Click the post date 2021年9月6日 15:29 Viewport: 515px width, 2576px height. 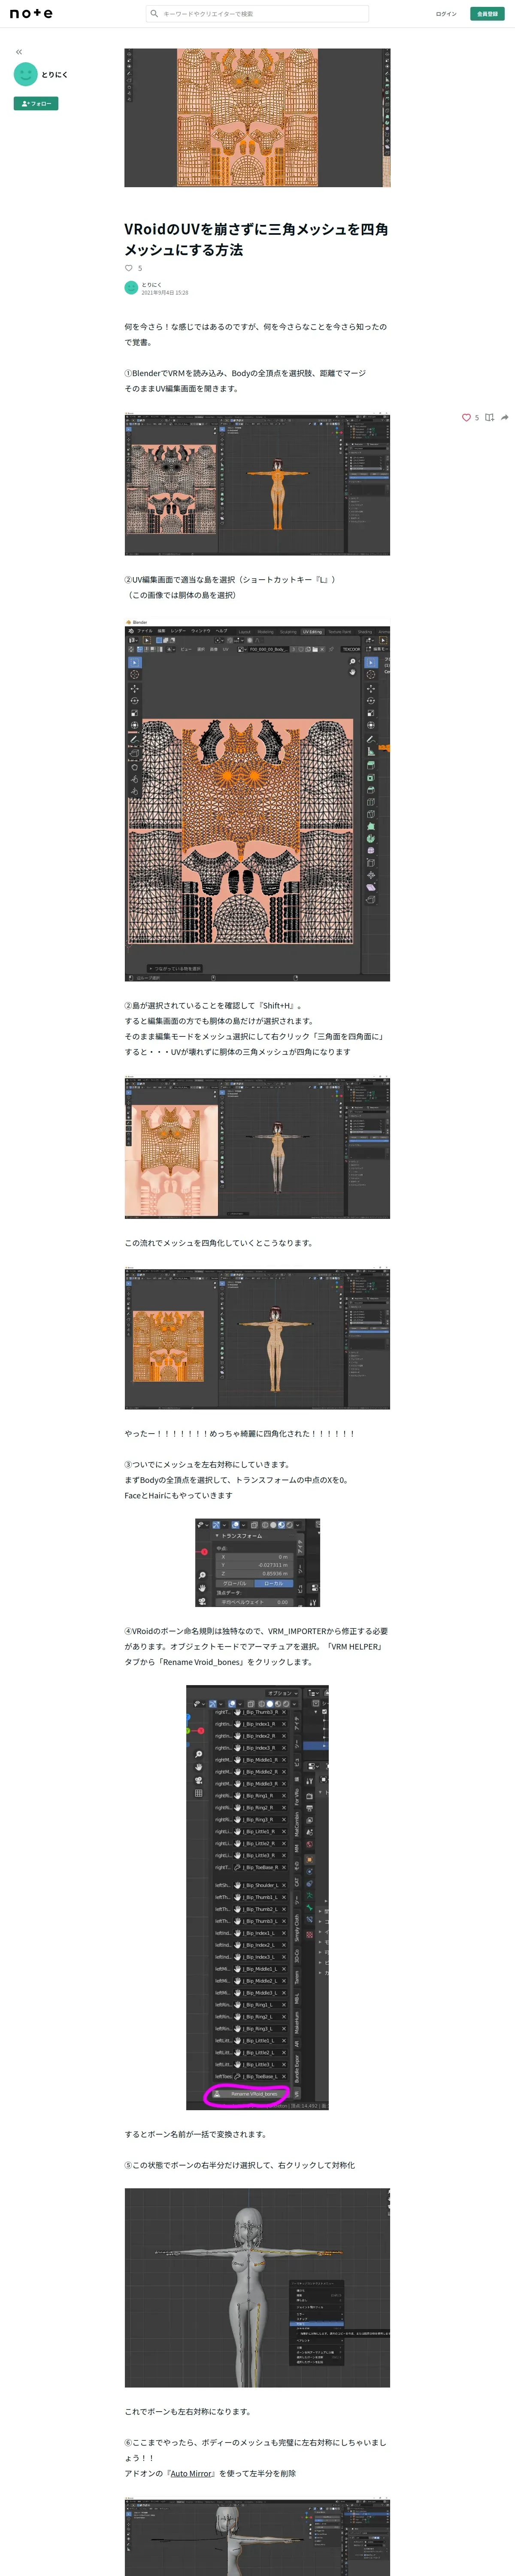[165, 293]
